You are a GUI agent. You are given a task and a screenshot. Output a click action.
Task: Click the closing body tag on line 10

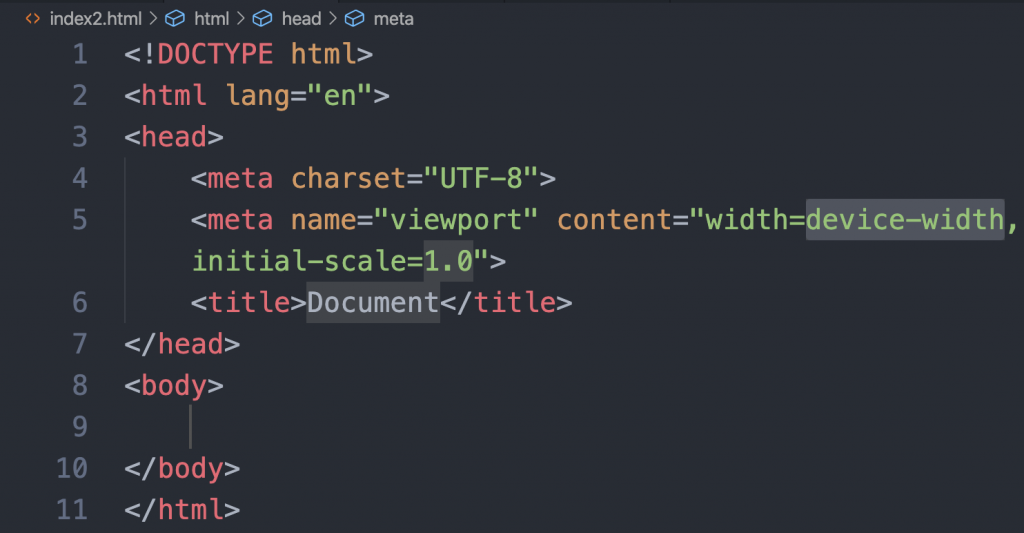[x=182, y=469]
